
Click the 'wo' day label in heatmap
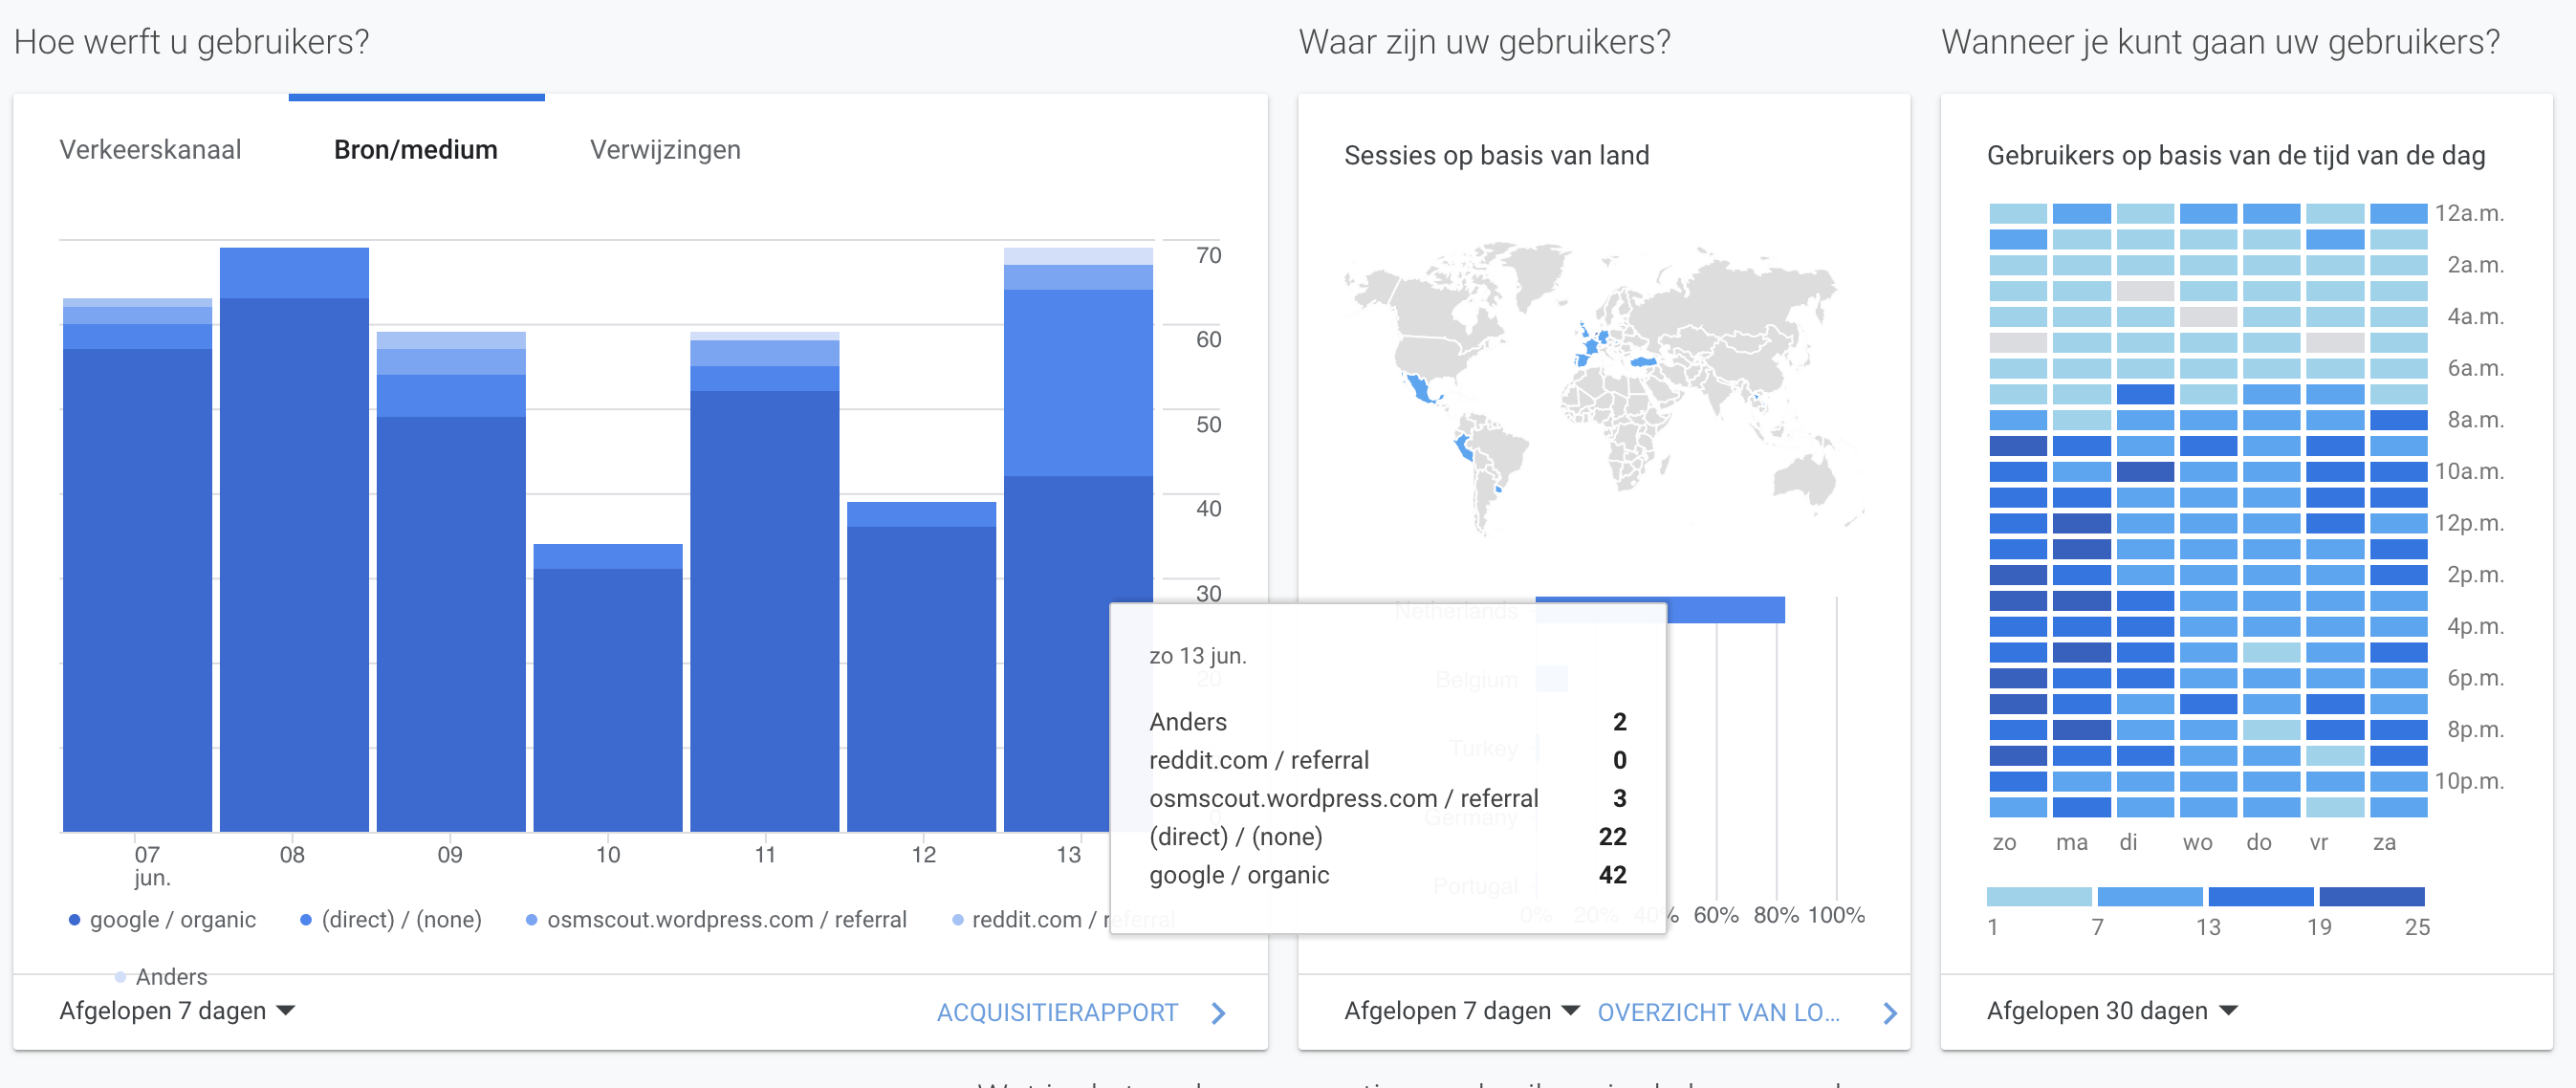click(x=2197, y=843)
